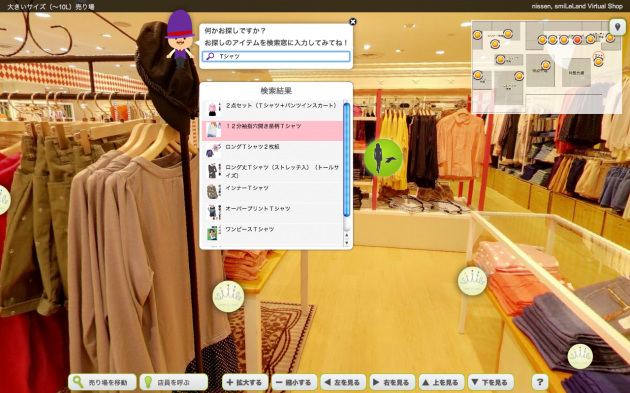
Task: Click the red highlighted dot on minimap
Action: (577, 40)
